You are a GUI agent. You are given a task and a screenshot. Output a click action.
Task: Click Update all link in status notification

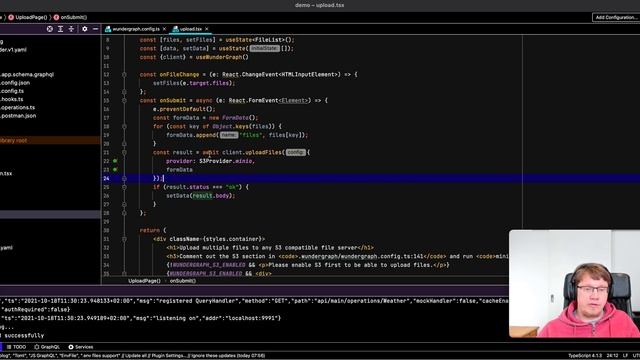point(135,356)
